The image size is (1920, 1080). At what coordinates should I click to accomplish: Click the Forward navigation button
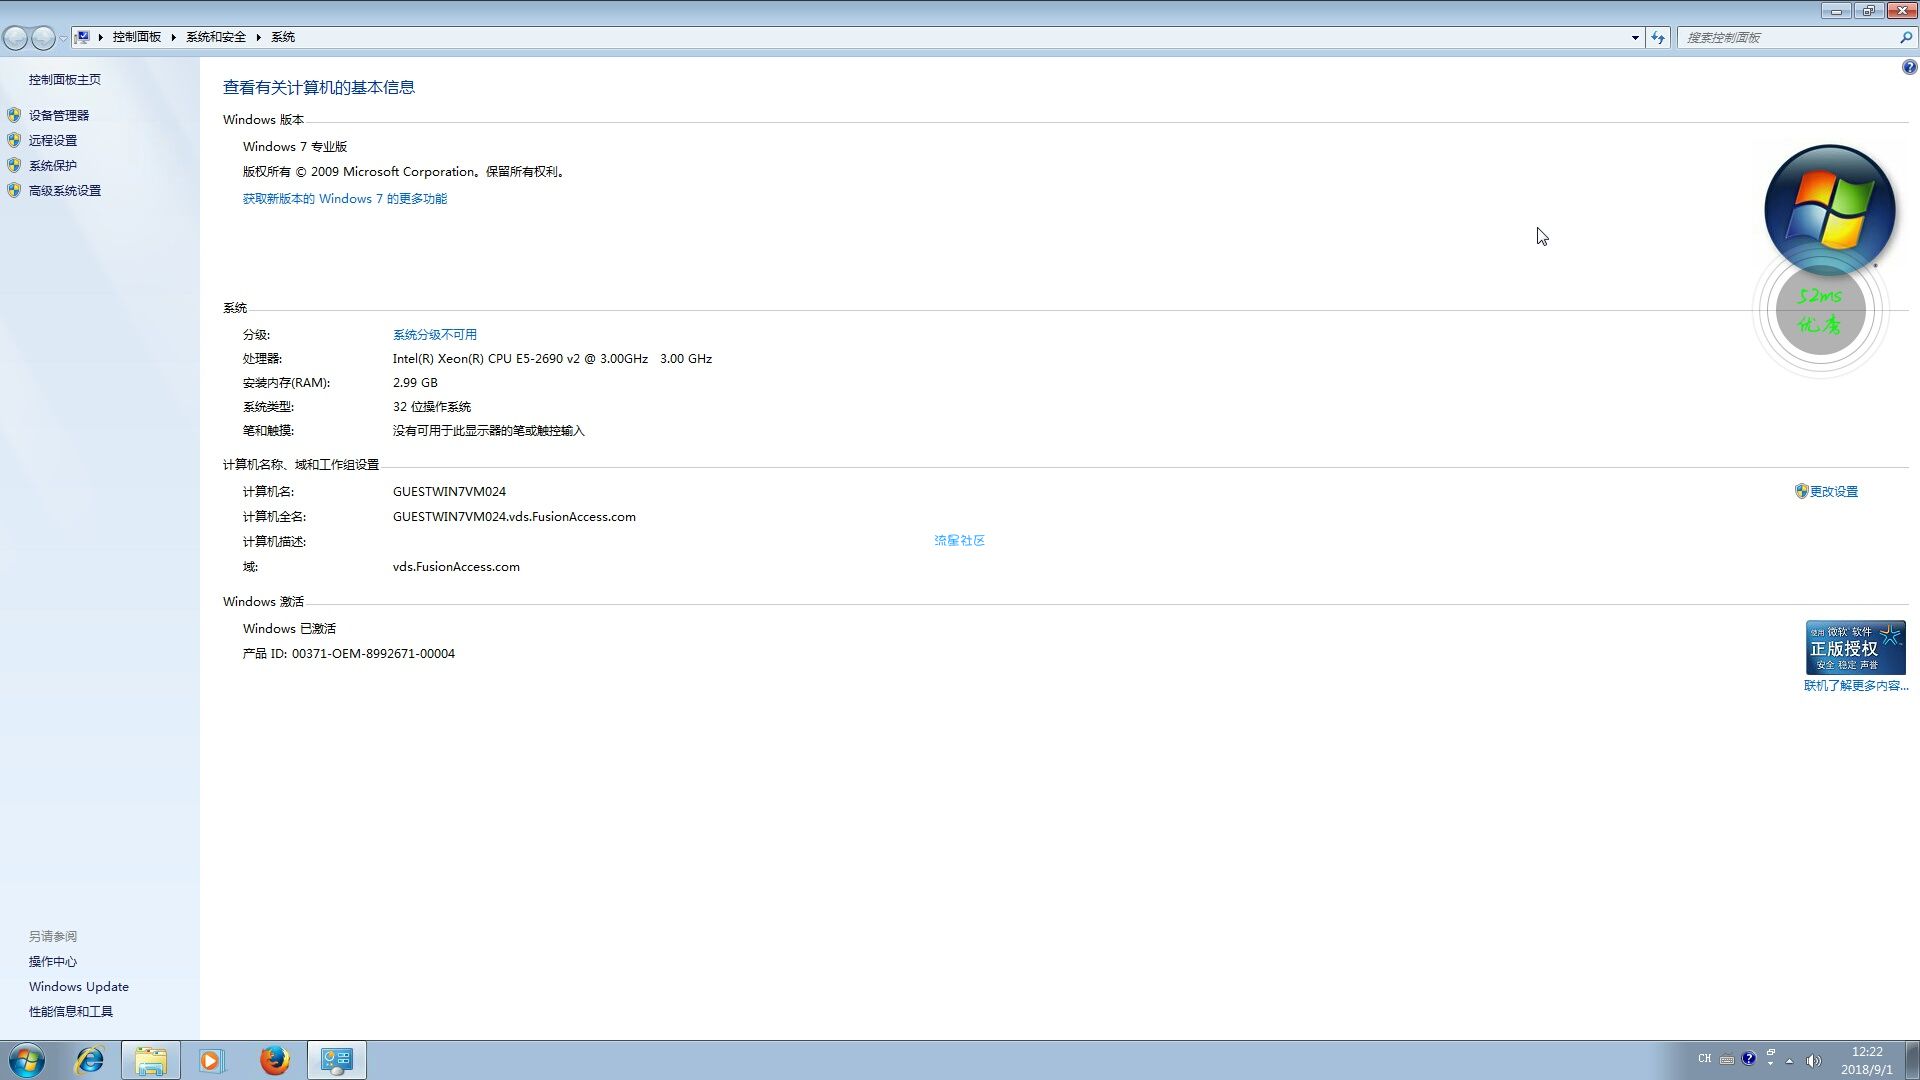[x=43, y=38]
